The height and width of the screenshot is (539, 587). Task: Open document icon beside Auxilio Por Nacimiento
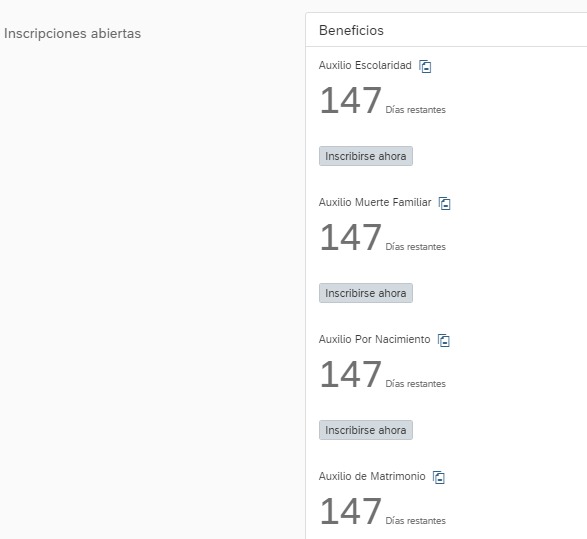pos(444,340)
